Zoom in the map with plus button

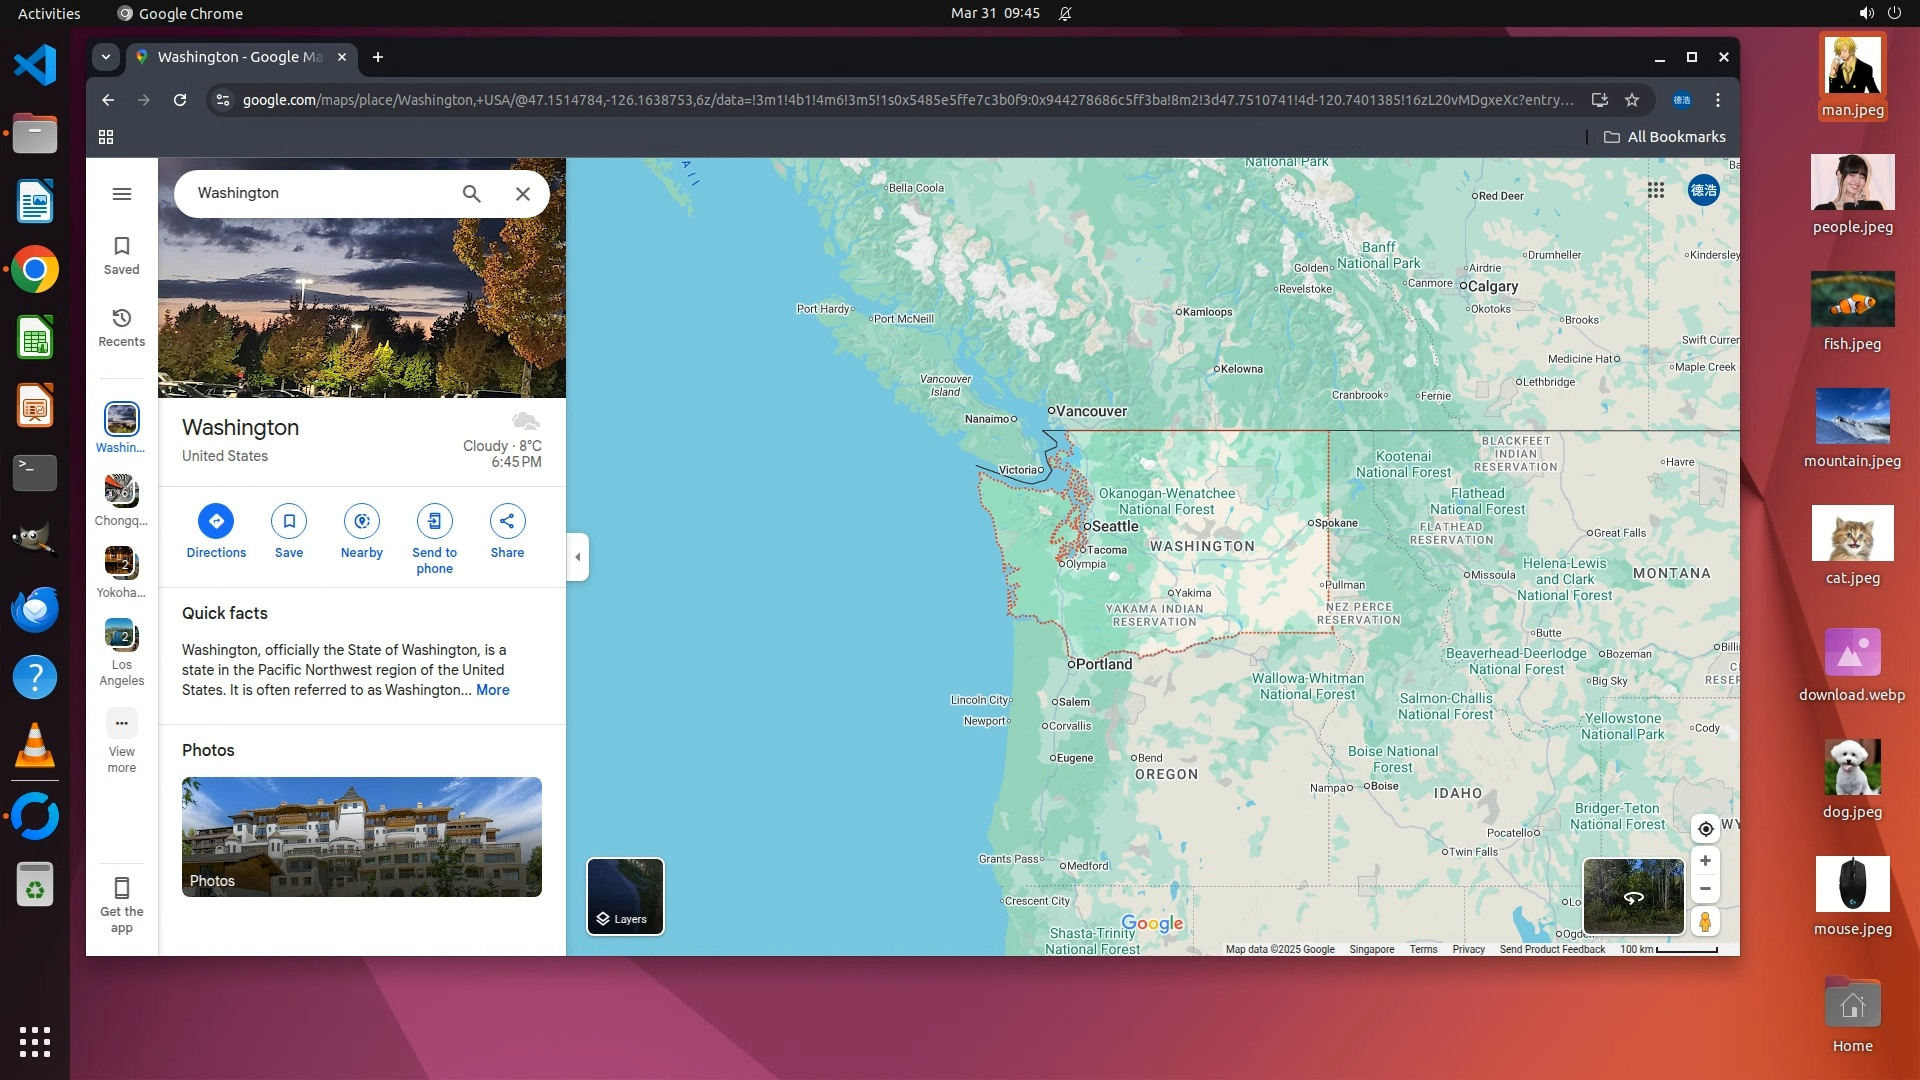(1706, 861)
